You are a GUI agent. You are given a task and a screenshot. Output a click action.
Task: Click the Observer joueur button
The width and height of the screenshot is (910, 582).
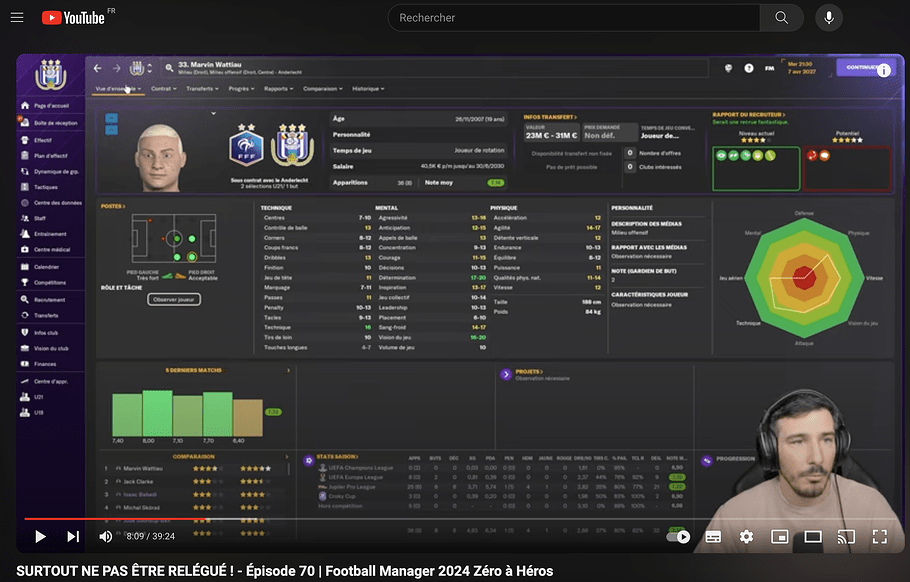pyautogui.click(x=174, y=299)
